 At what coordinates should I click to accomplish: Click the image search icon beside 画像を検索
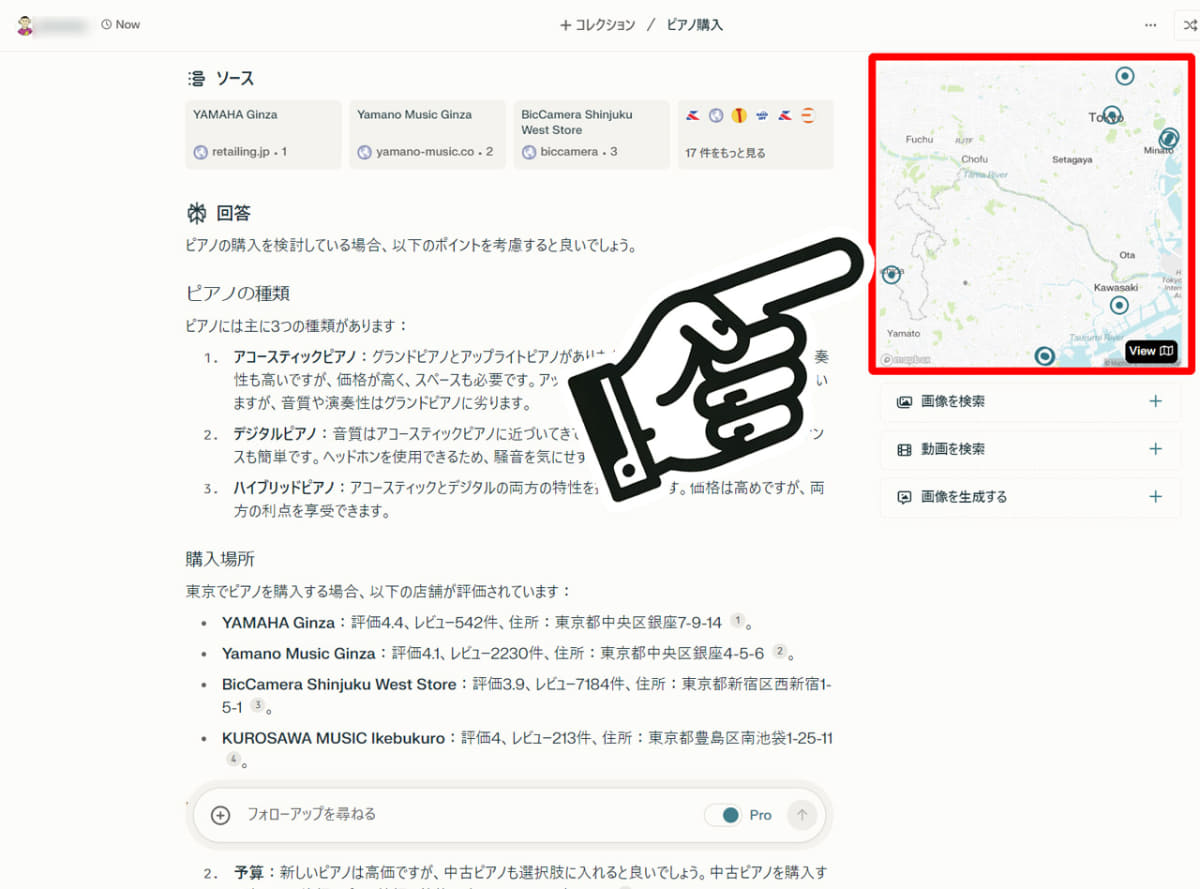(x=903, y=401)
